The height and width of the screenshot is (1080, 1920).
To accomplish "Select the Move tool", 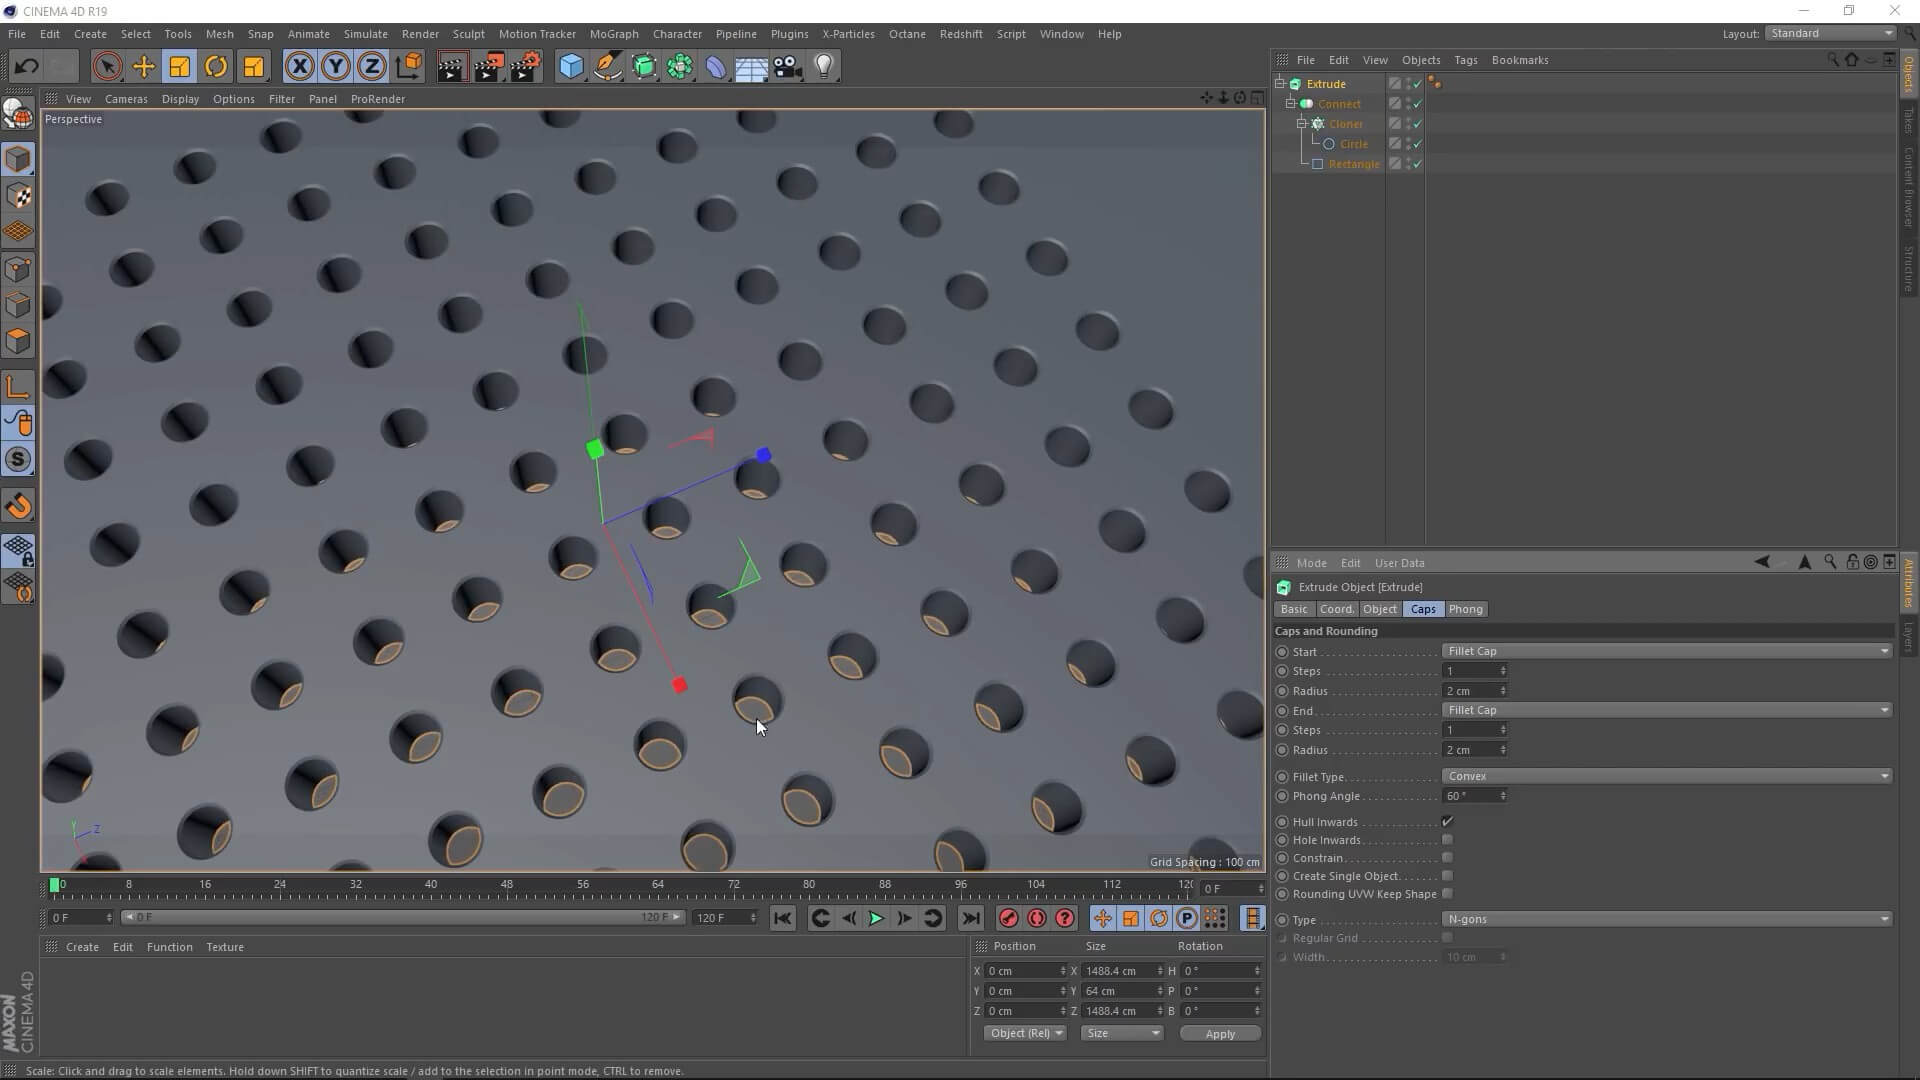I will pos(143,67).
